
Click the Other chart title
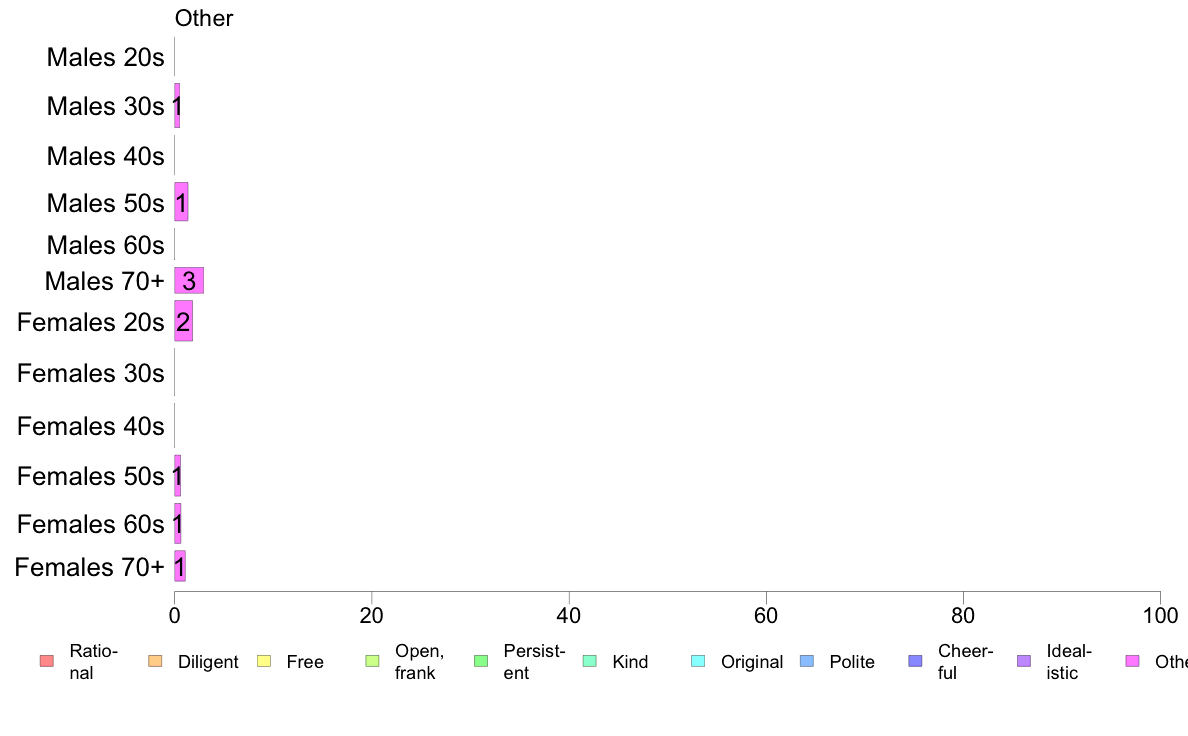click(204, 18)
